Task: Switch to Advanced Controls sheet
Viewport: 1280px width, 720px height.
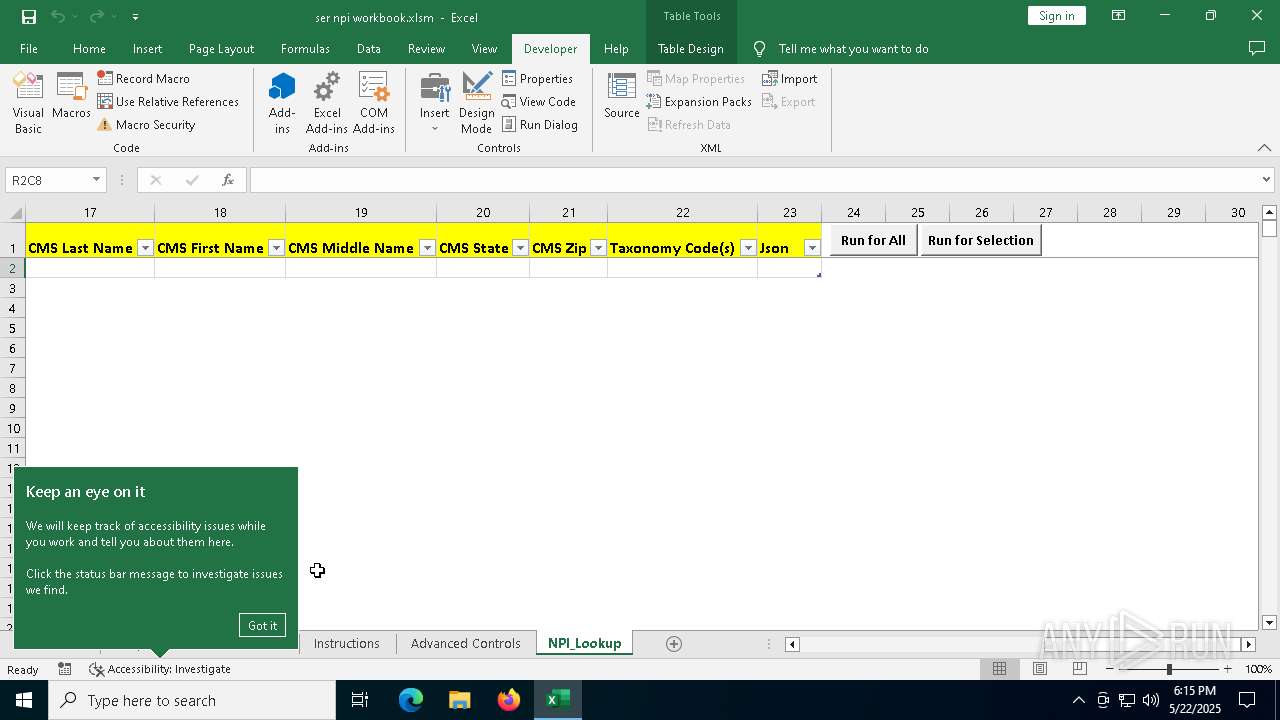Action: (x=465, y=643)
